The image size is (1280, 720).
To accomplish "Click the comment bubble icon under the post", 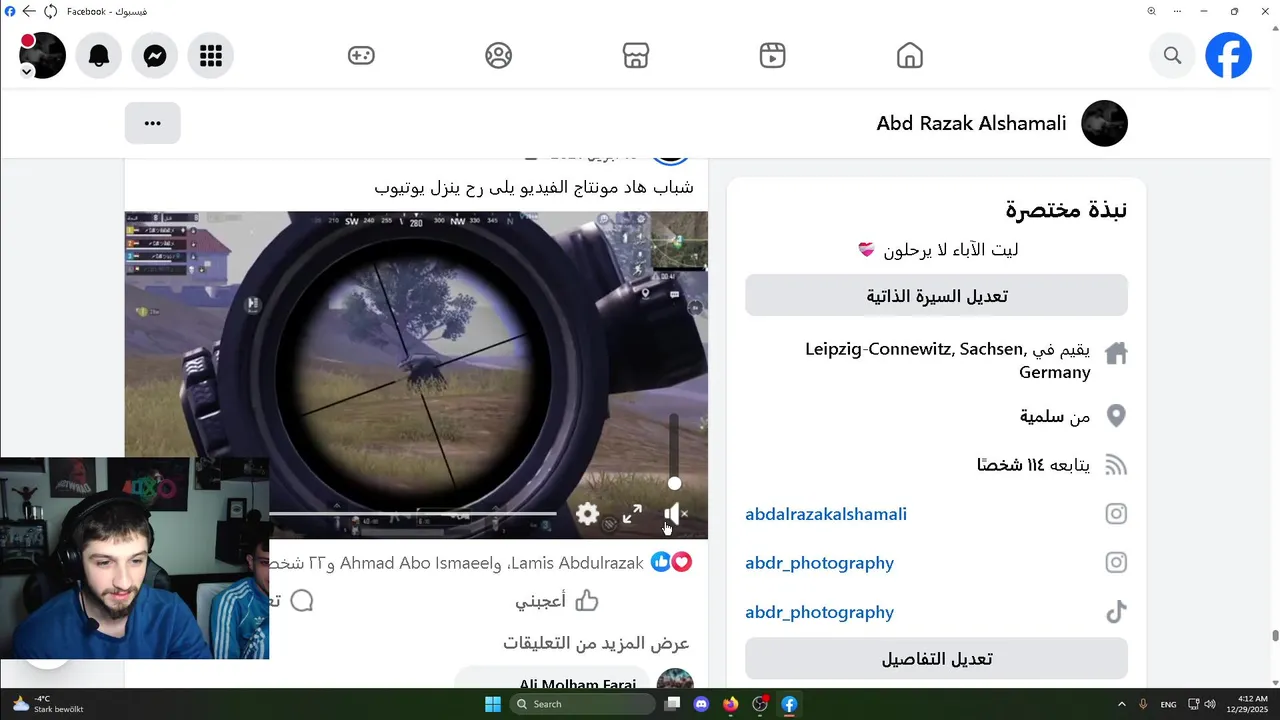I will [301, 600].
